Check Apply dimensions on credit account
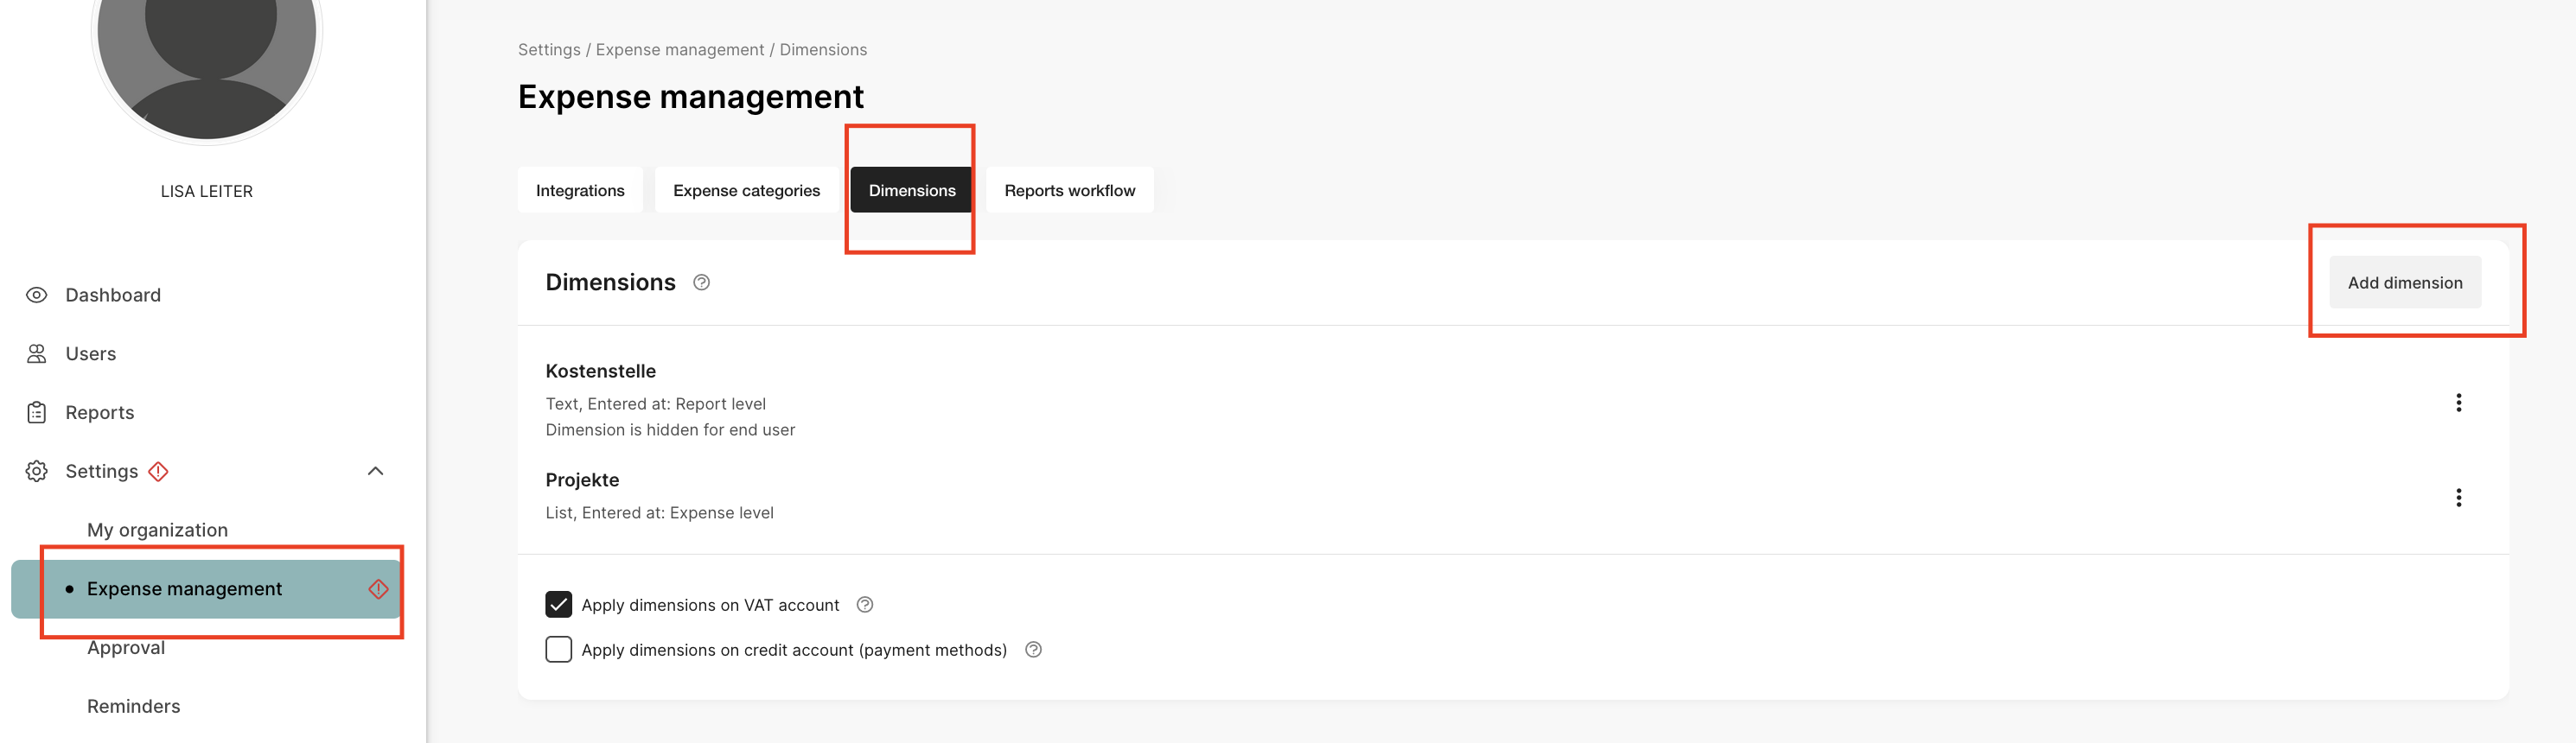Viewport: 2576px width, 743px height. pos(559,650)
